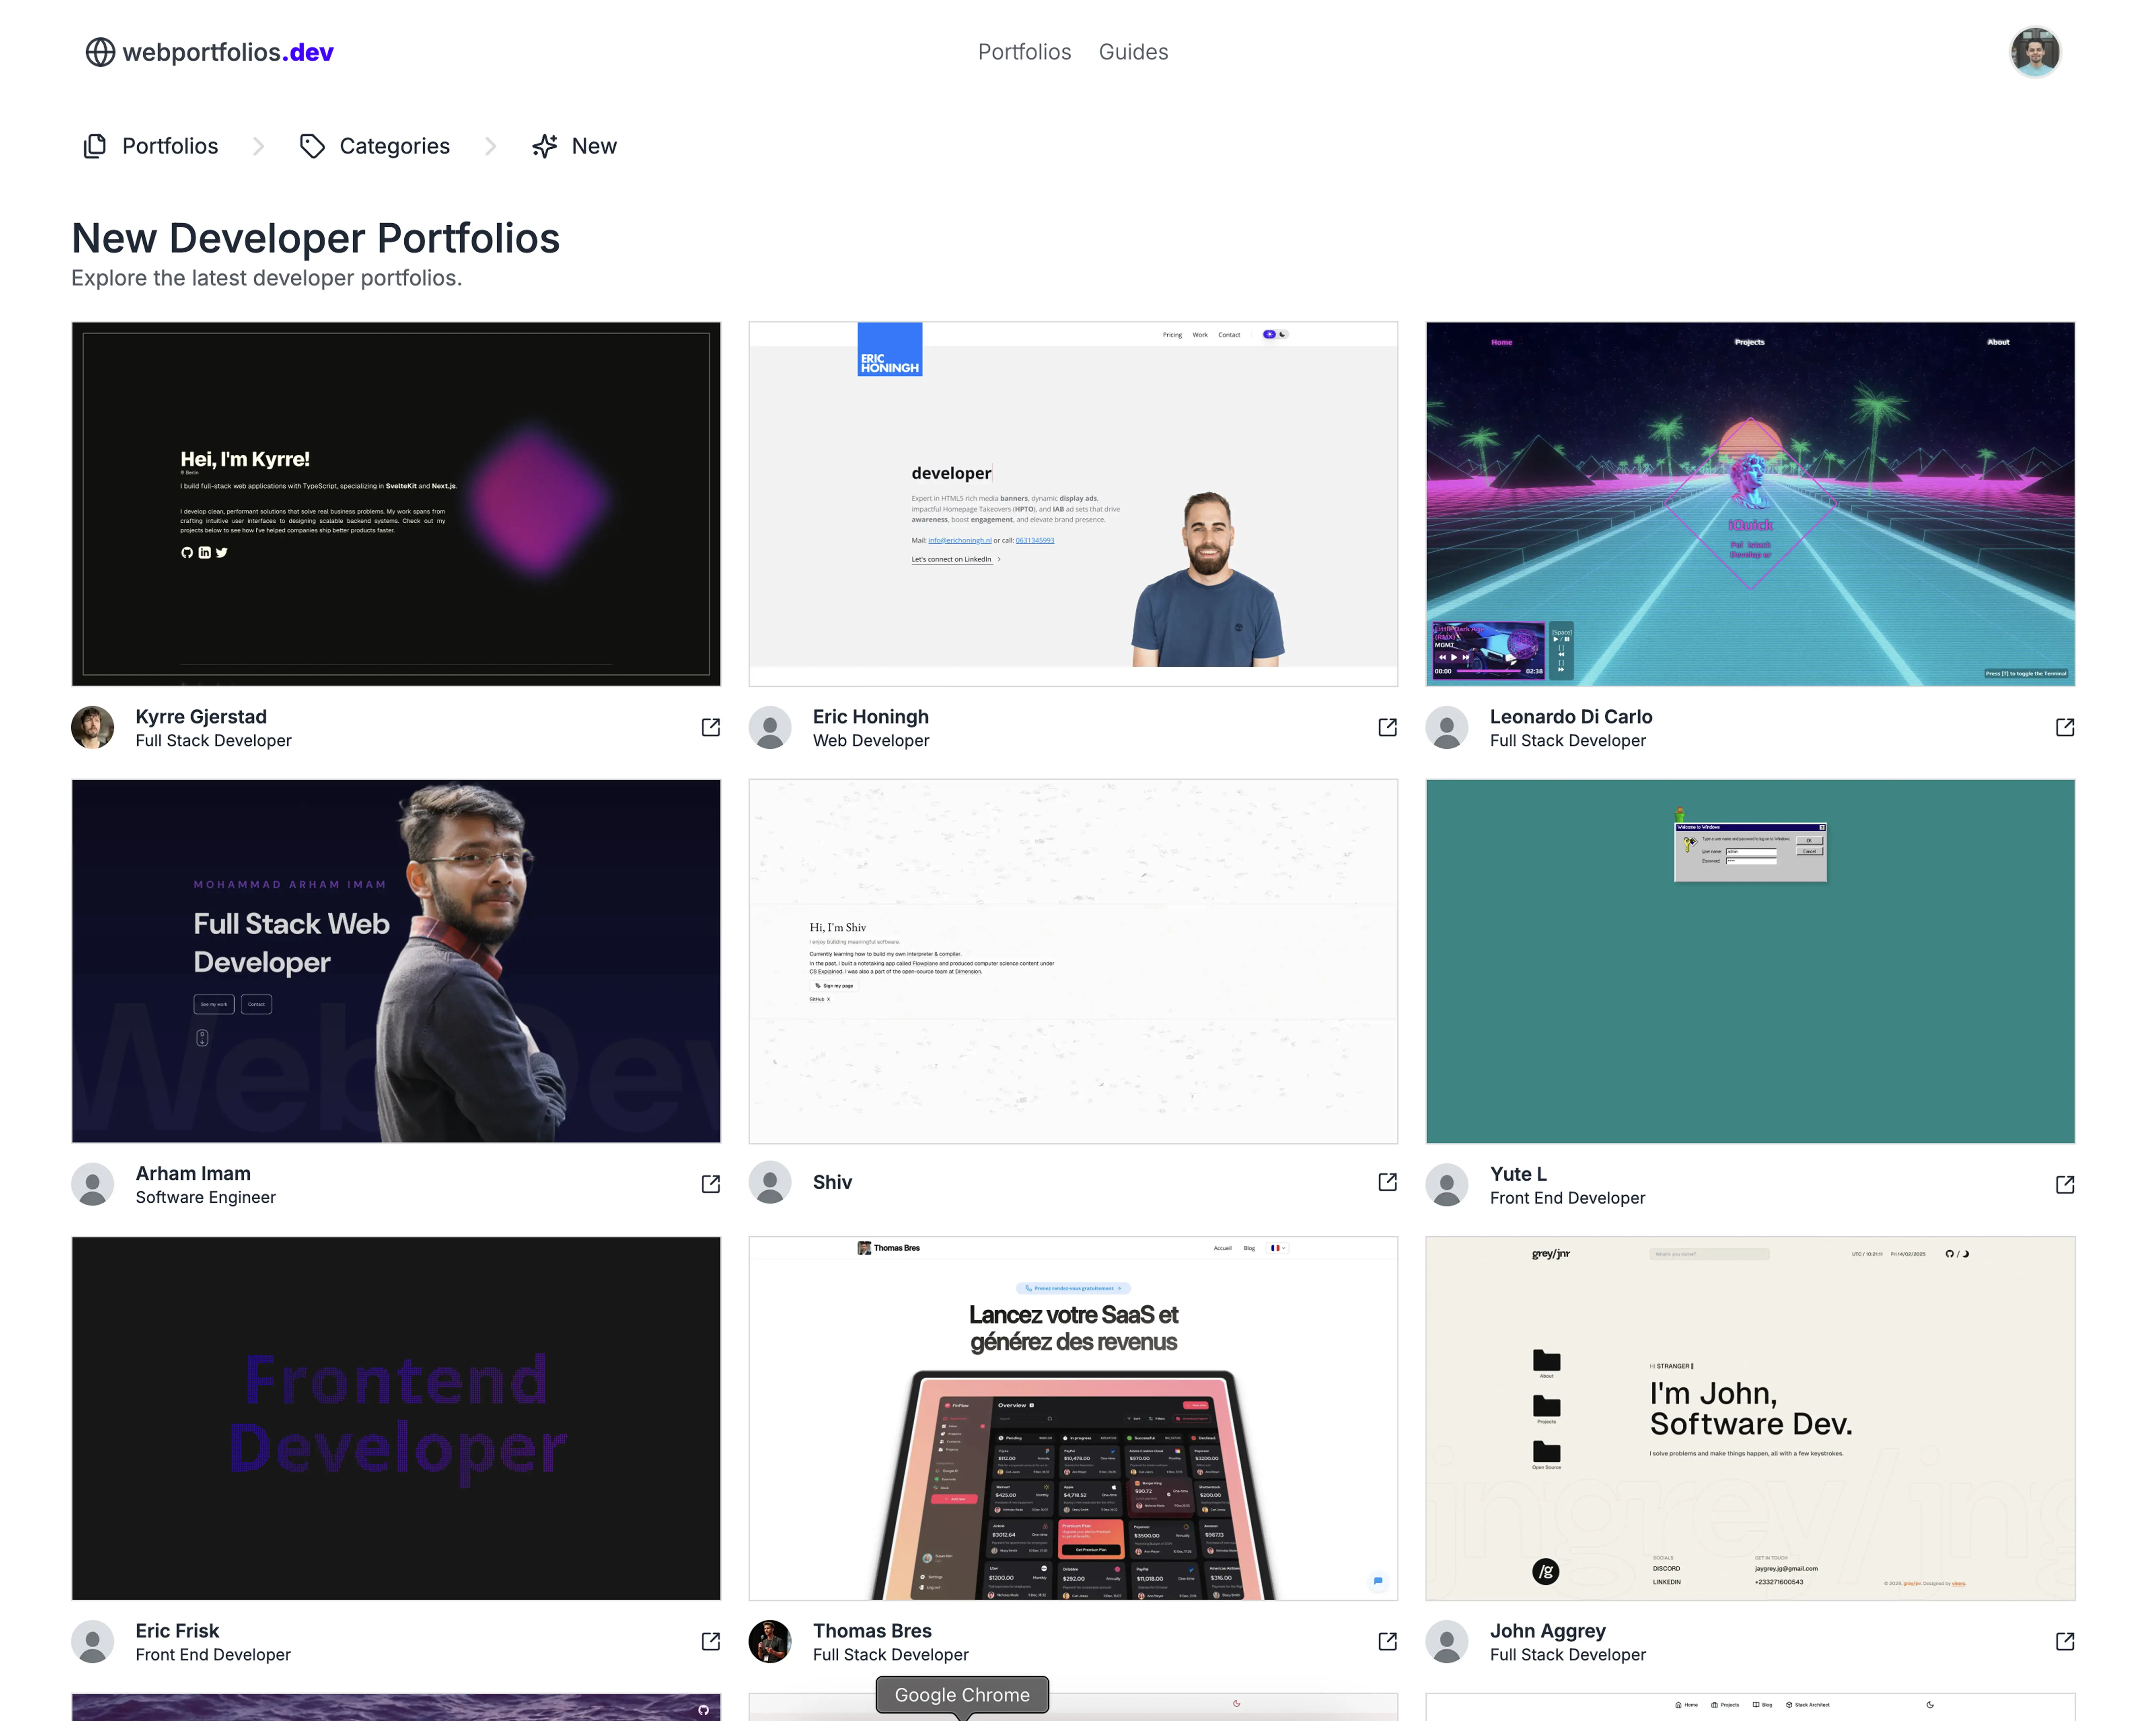Click the Arham Imam name link
The width and height of the screenshot is (2156, 1721).
193,1174
